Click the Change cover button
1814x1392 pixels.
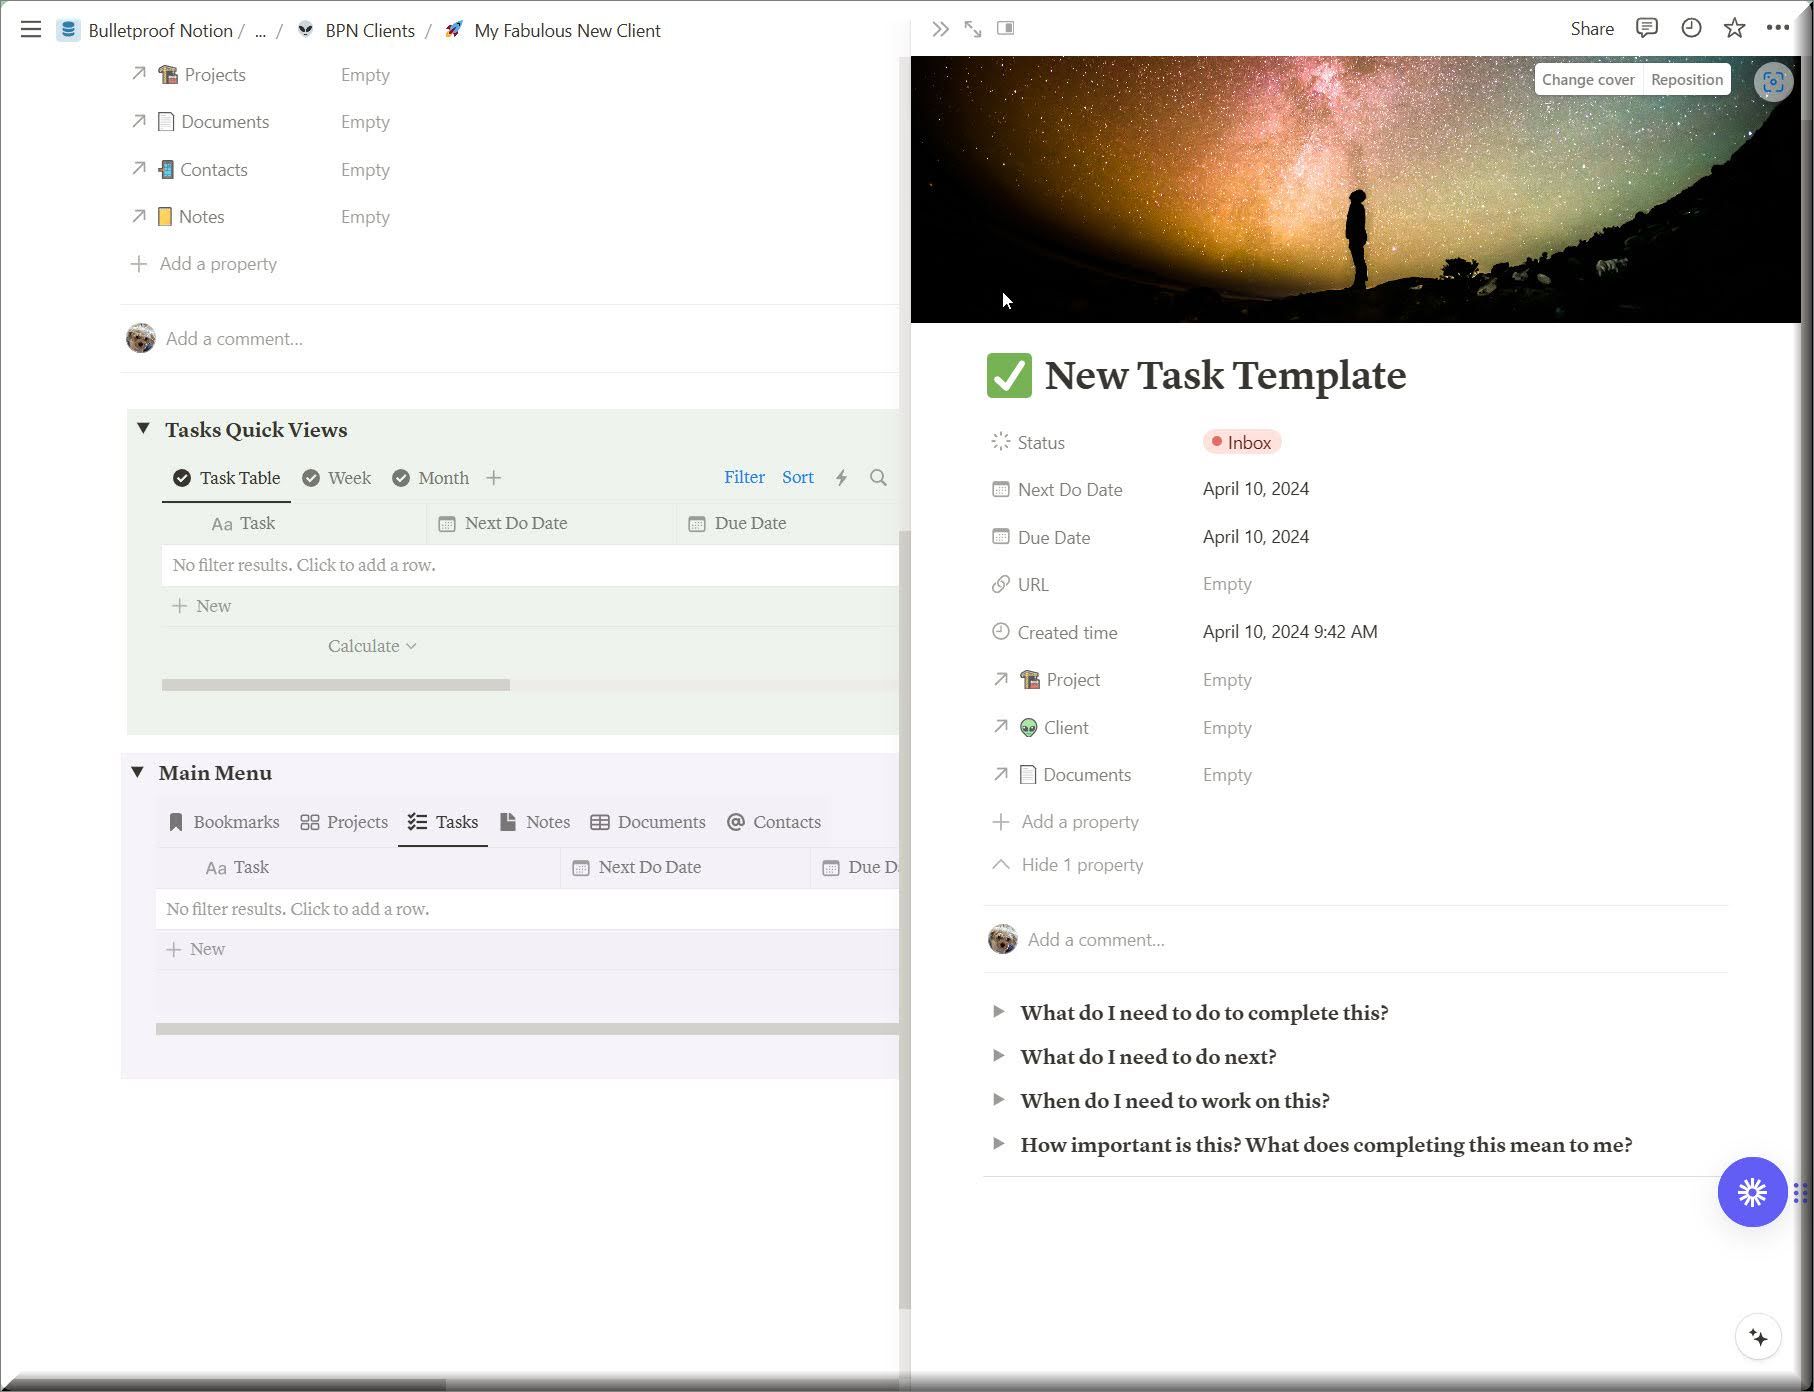[x=1587, y=80]
